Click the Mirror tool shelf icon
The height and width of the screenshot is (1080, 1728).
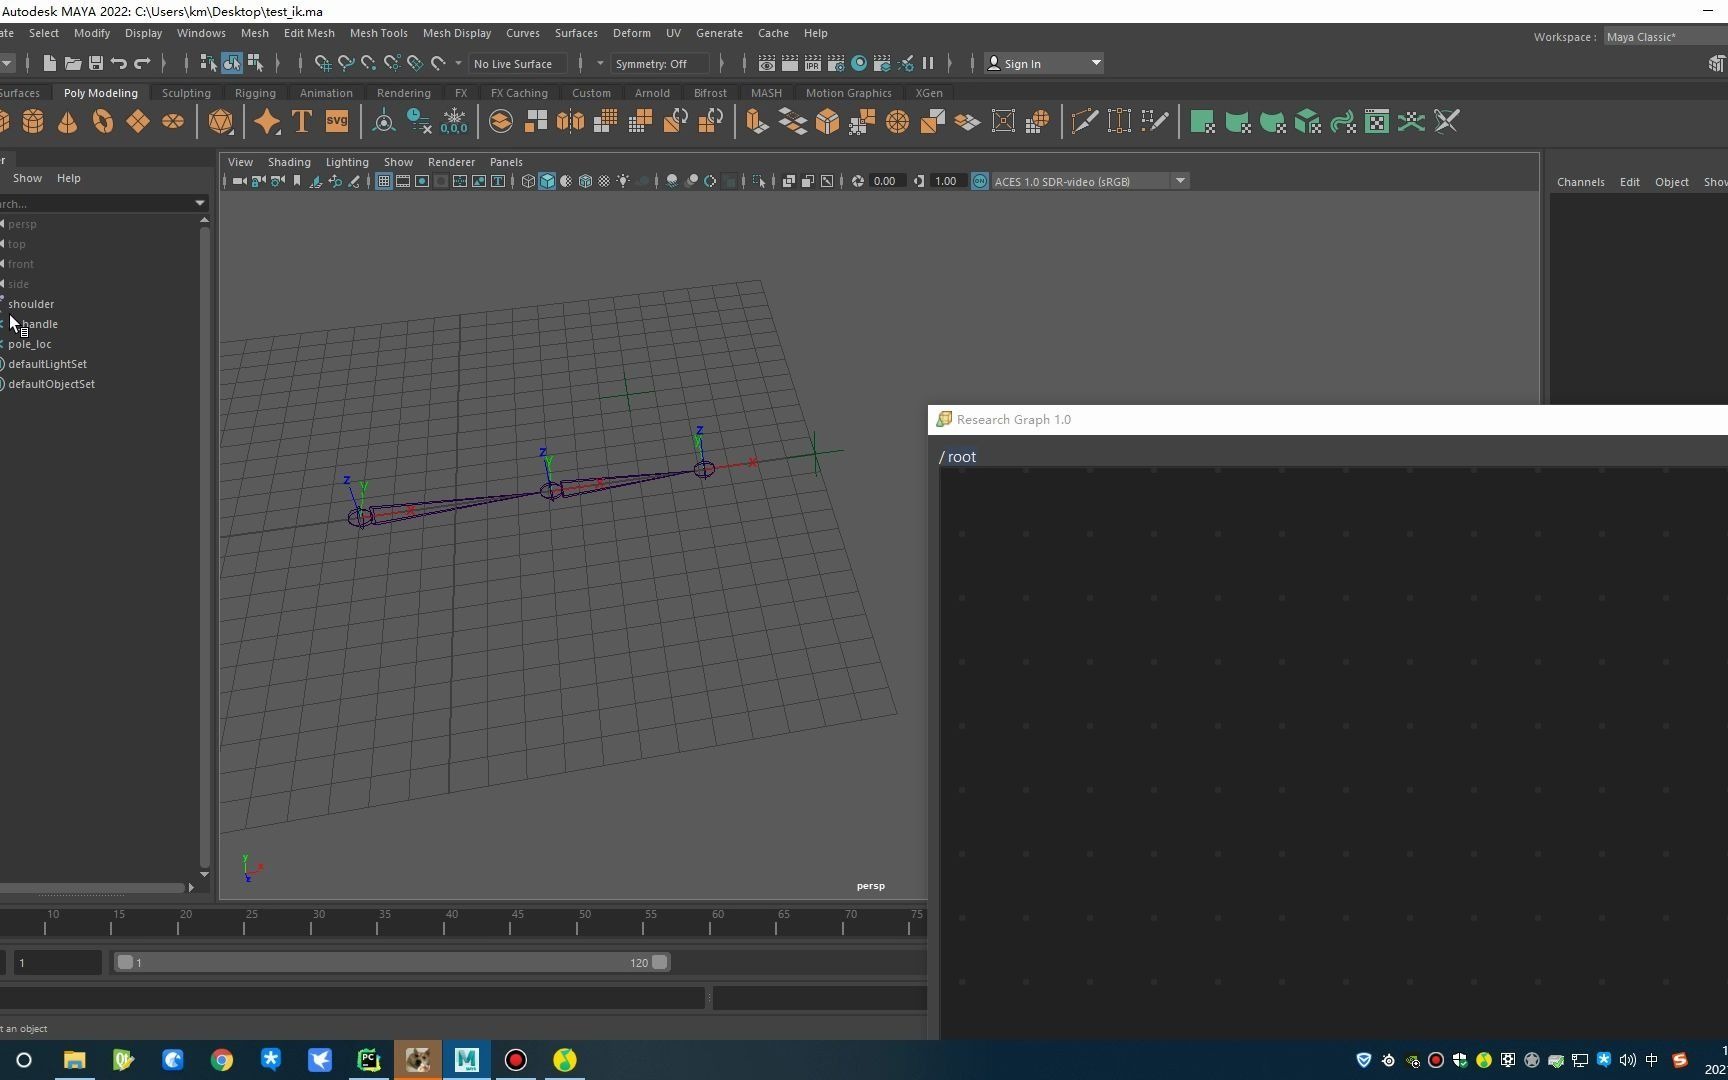click(x=571, y=122)
